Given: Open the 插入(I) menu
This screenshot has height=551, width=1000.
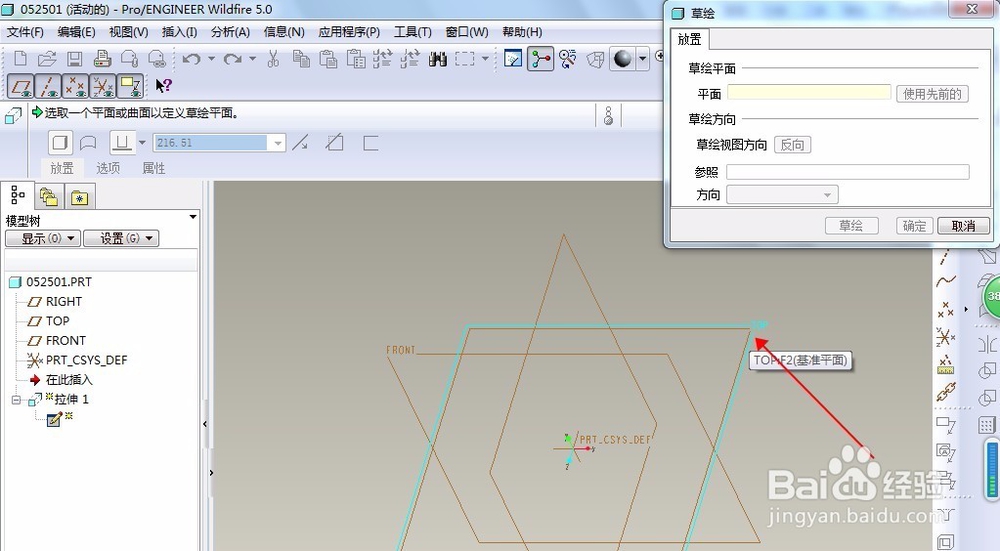Looking at the screenshot, I should [179, 32].
